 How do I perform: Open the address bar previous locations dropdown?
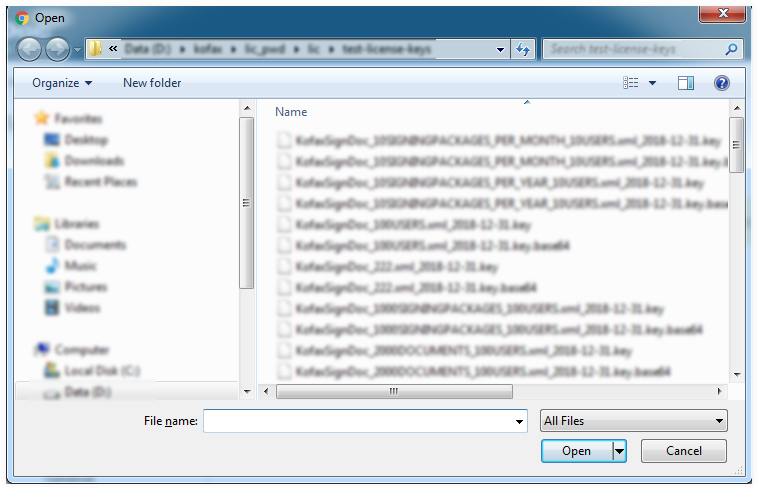[501, 49]
